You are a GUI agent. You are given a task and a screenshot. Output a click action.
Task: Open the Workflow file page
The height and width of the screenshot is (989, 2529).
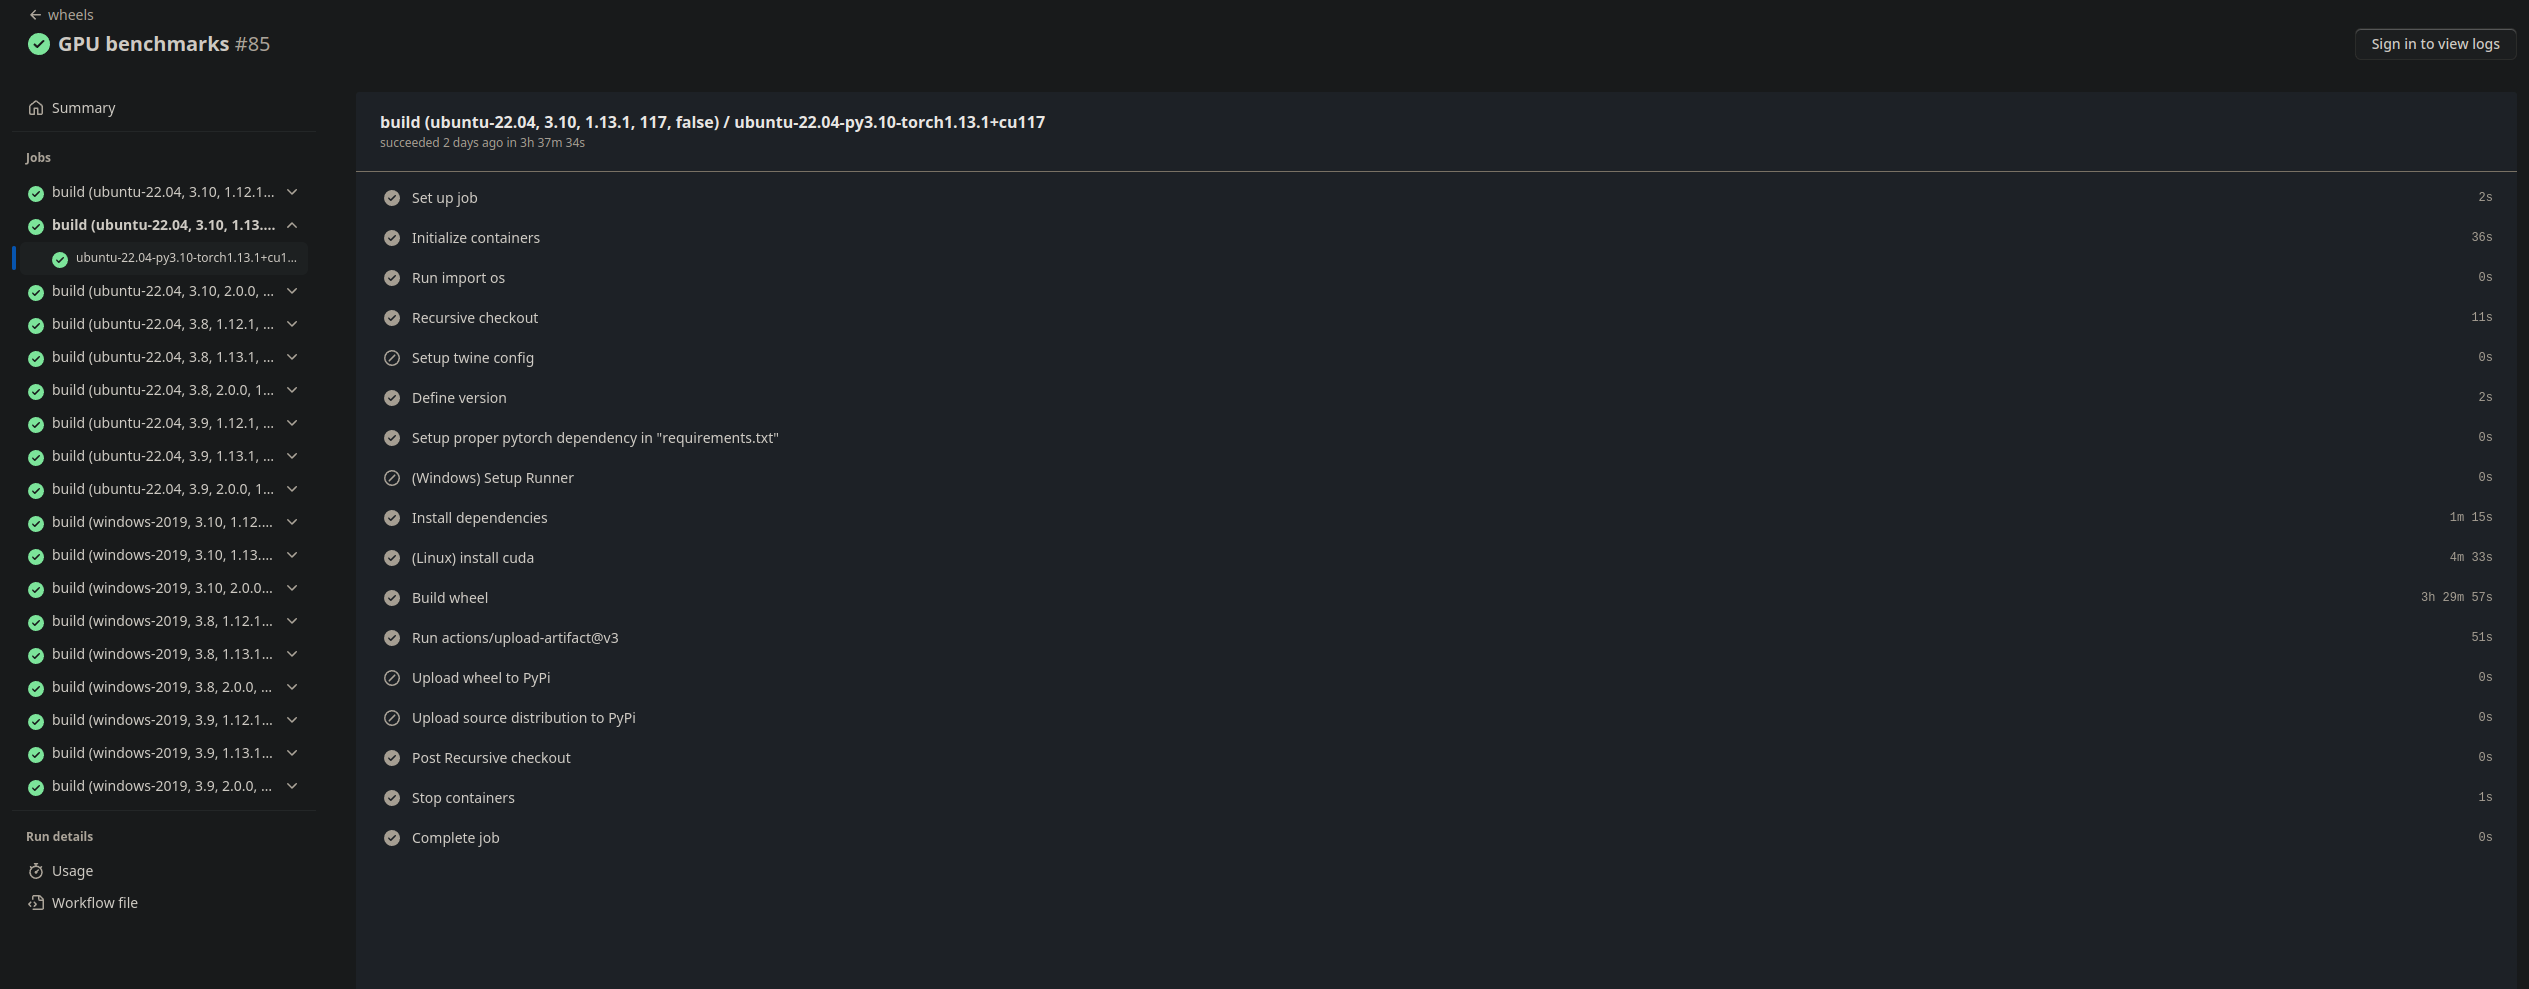95,903
